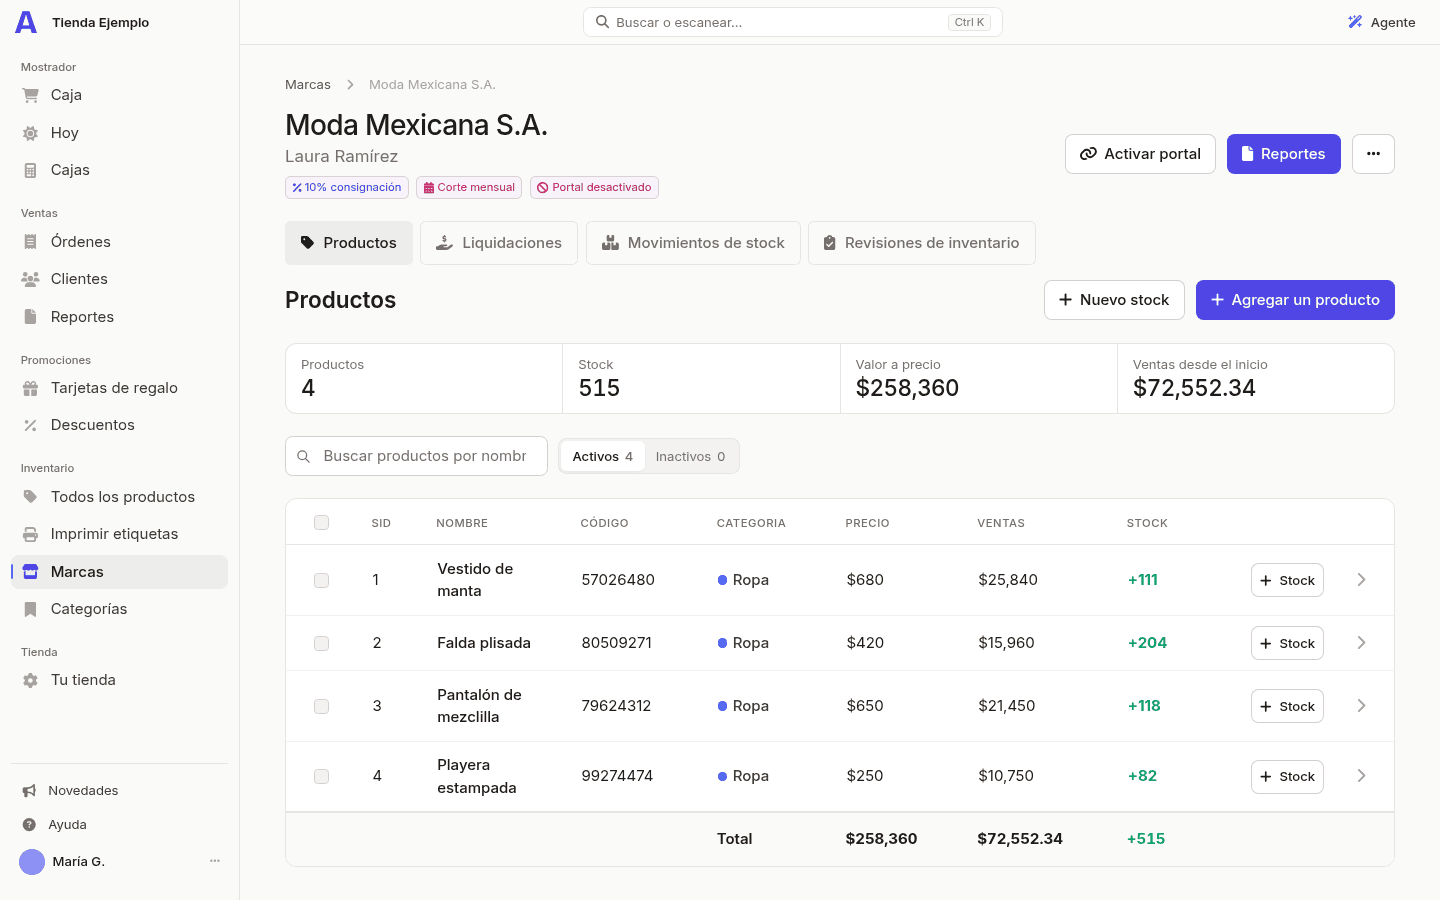Open Tarjetas de regalo
The height and width of the screenshot is (900, 1440).
point(119,388)
